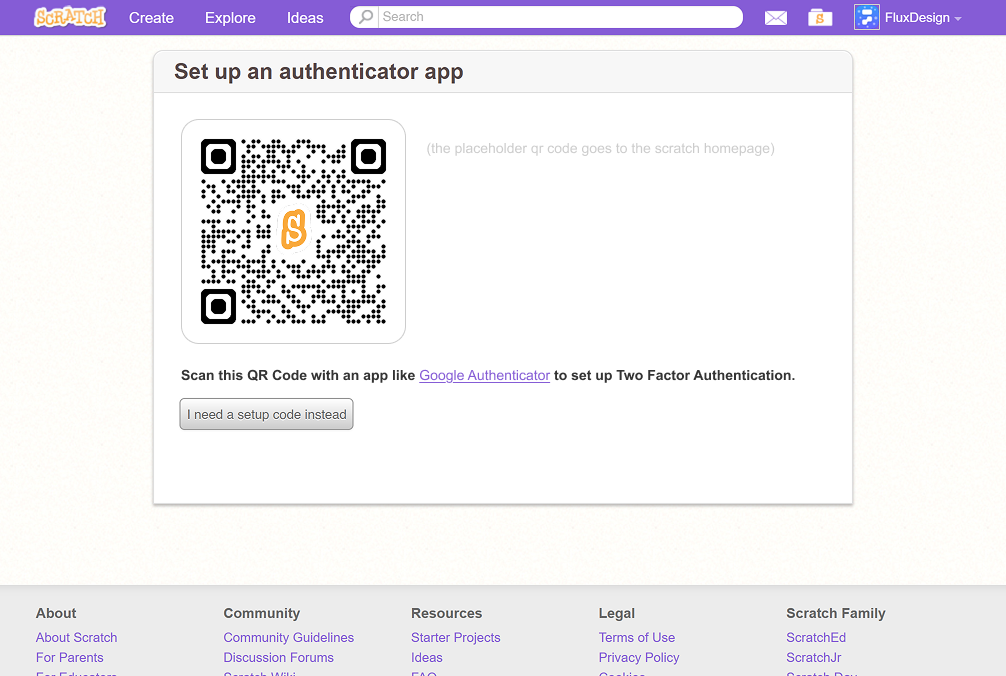The image size is (1006, 676).
Task: Click the 'Legal' footer heading
Action: point(617,613)
